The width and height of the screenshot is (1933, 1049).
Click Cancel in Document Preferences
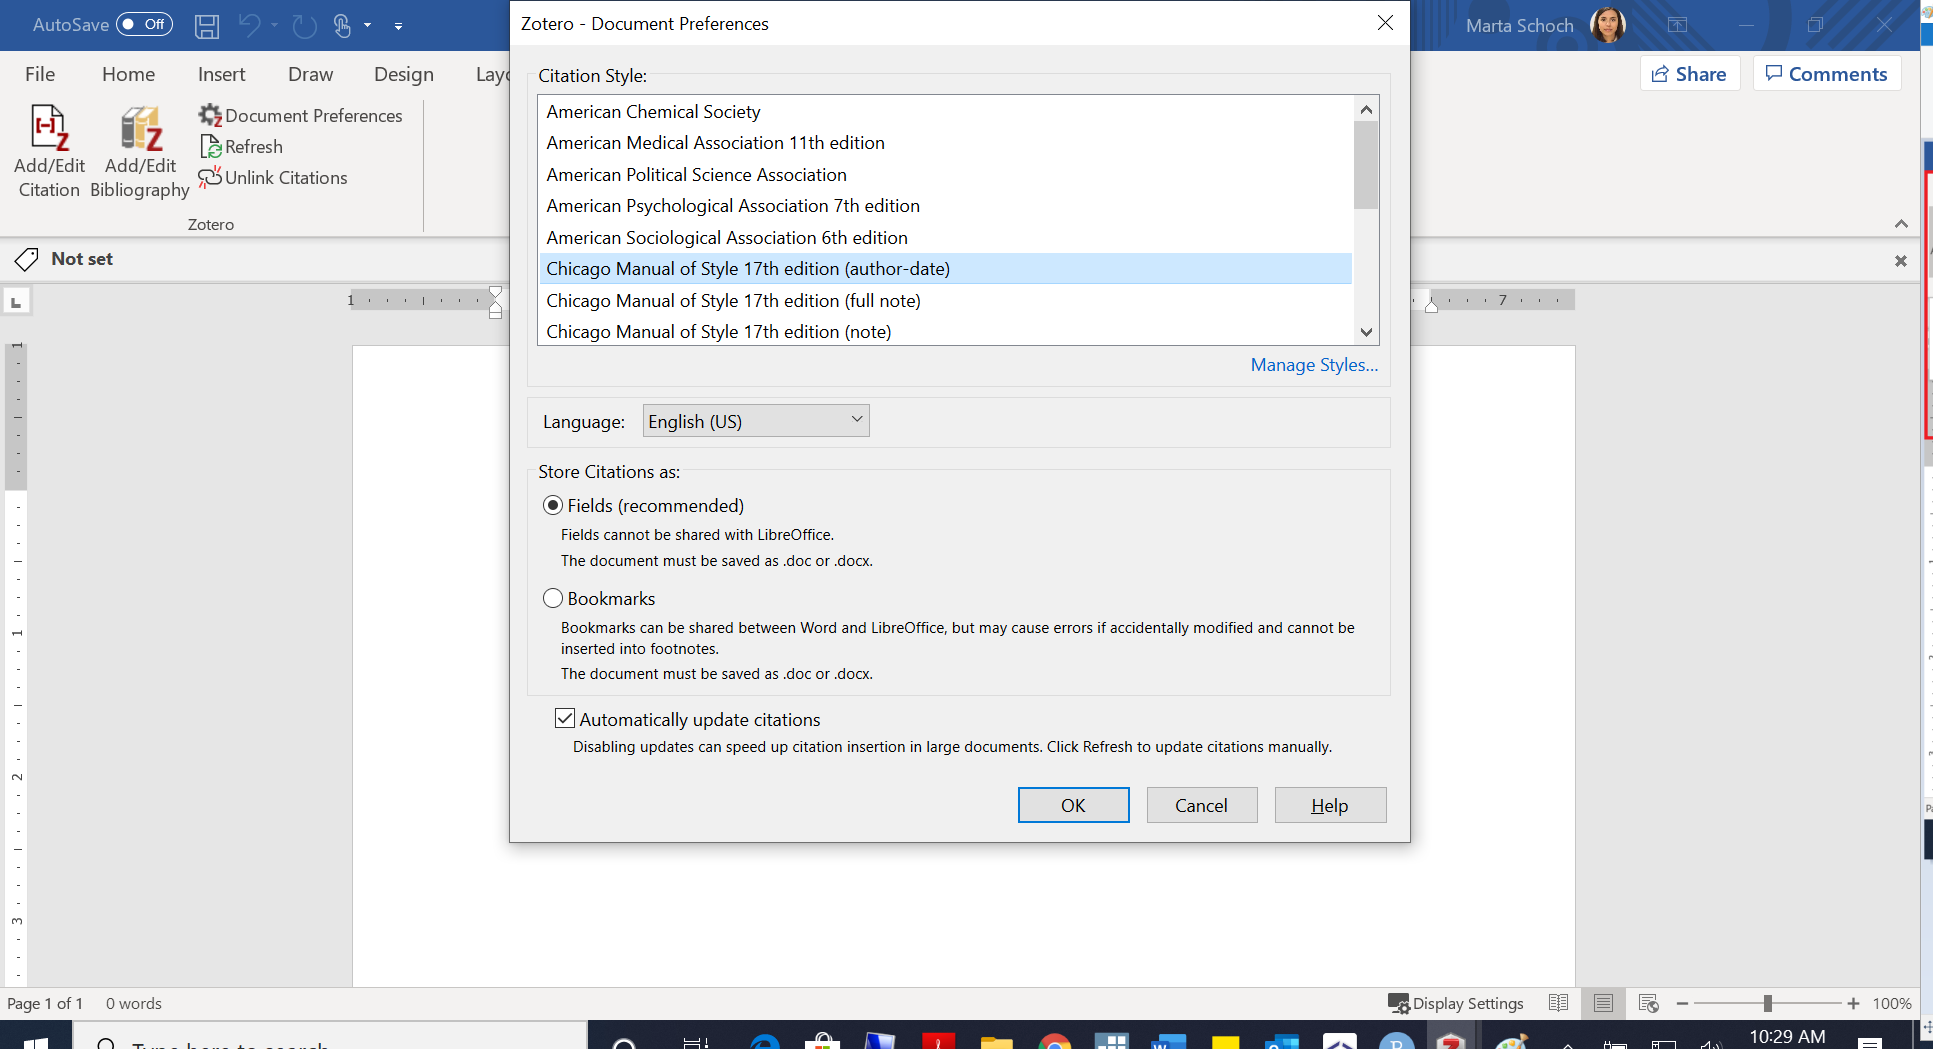click(1201, 805)
